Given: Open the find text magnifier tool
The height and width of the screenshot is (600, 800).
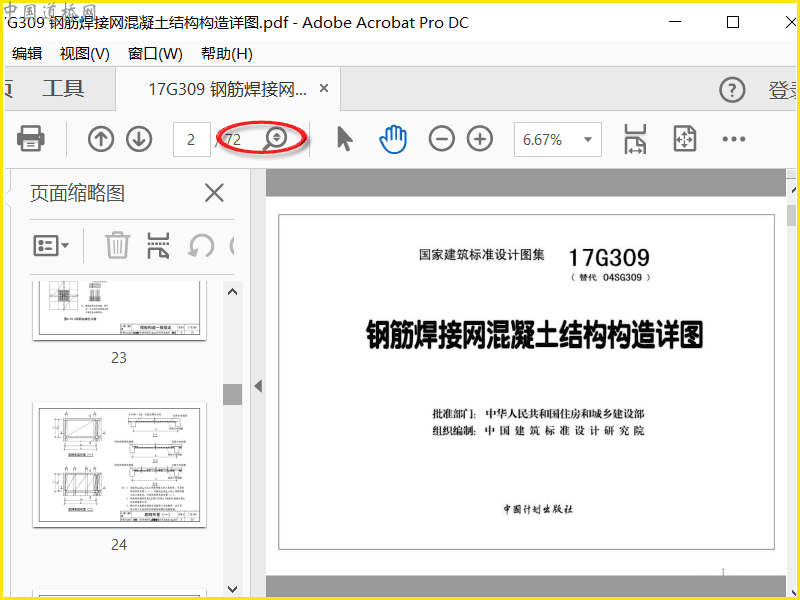Looking at the screenshot, I should (x=276, y=139).
